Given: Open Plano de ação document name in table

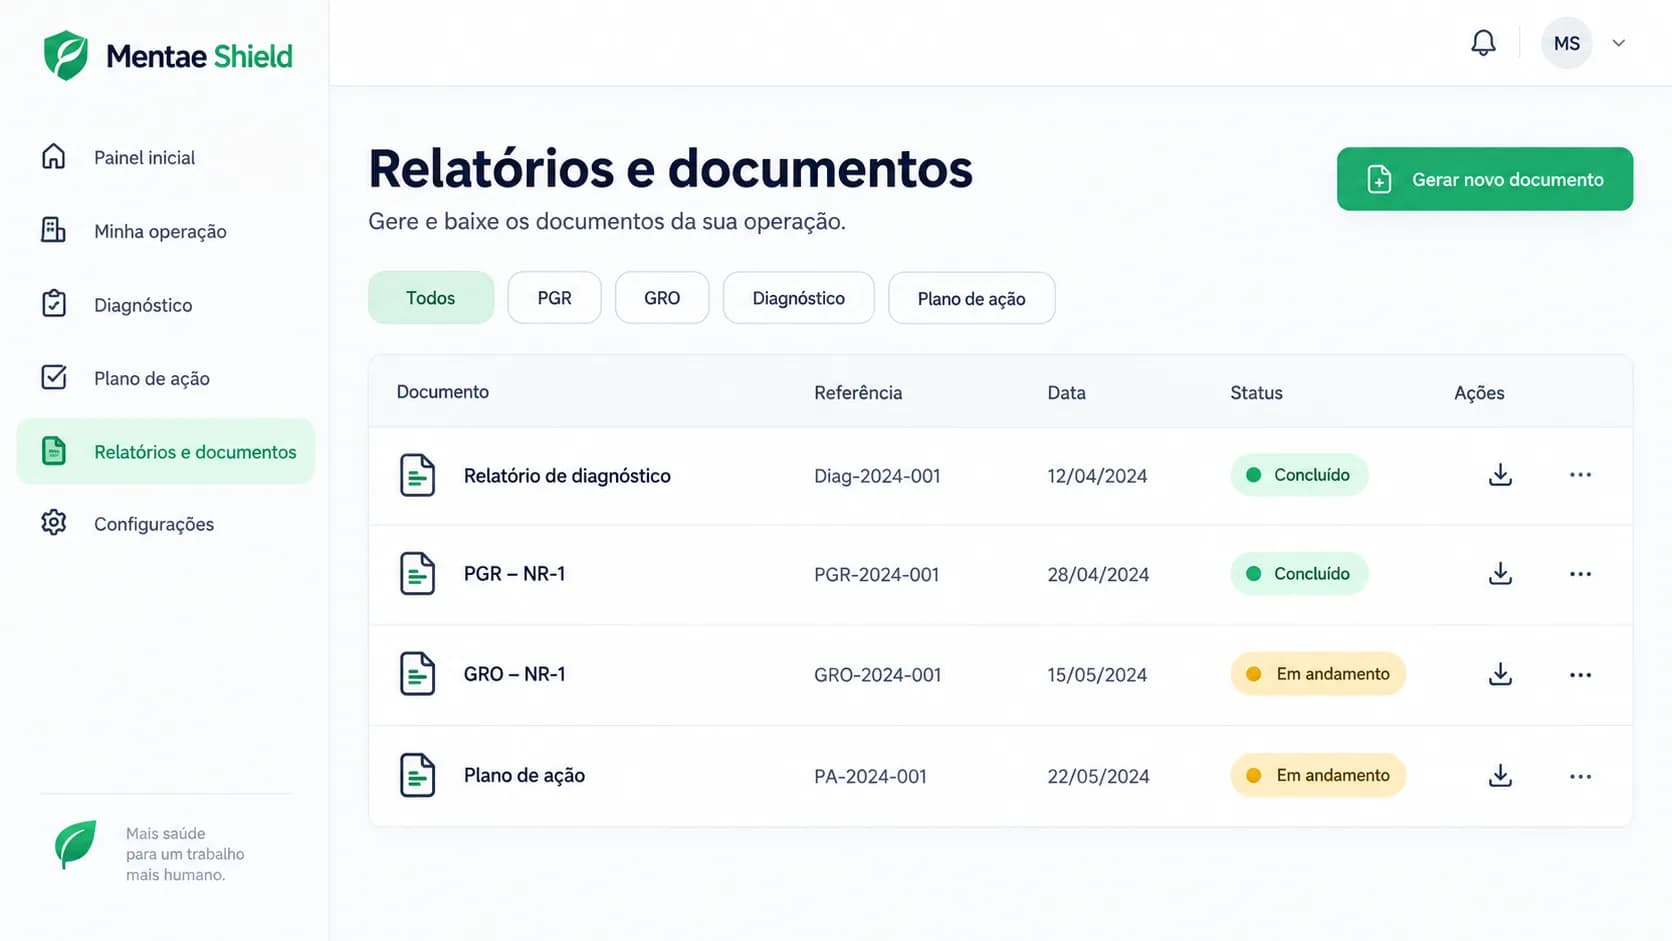Looking at the screenshot, I should [x=524, y=776].
